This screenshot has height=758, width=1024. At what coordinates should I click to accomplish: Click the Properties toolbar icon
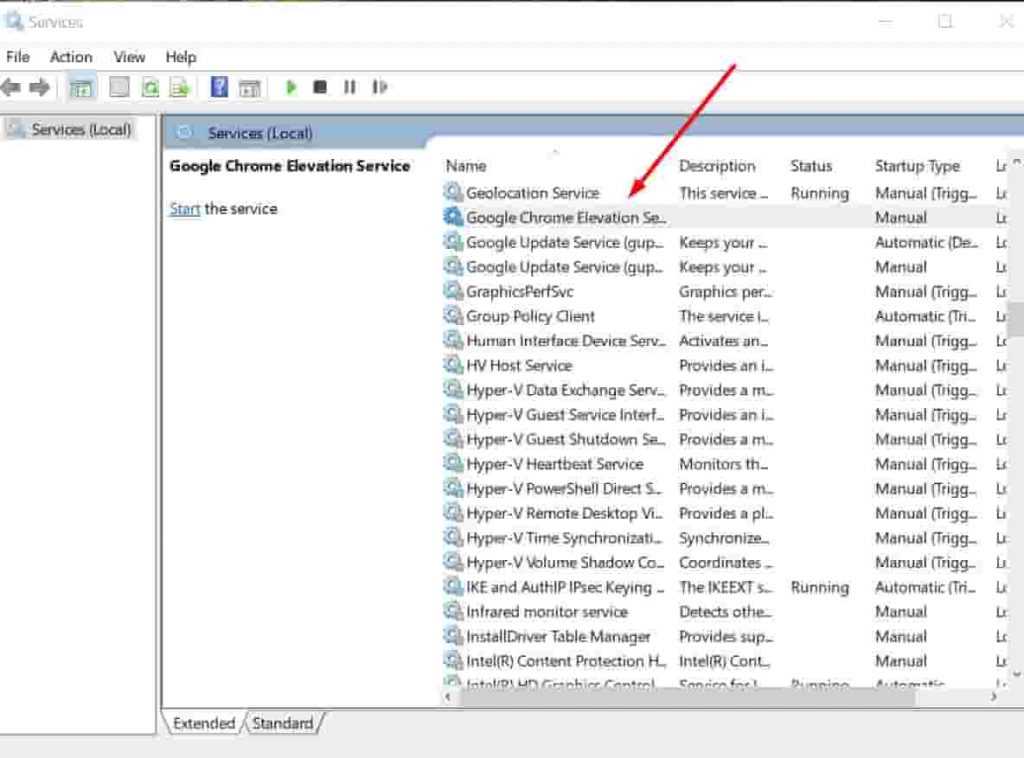[120, 87]
